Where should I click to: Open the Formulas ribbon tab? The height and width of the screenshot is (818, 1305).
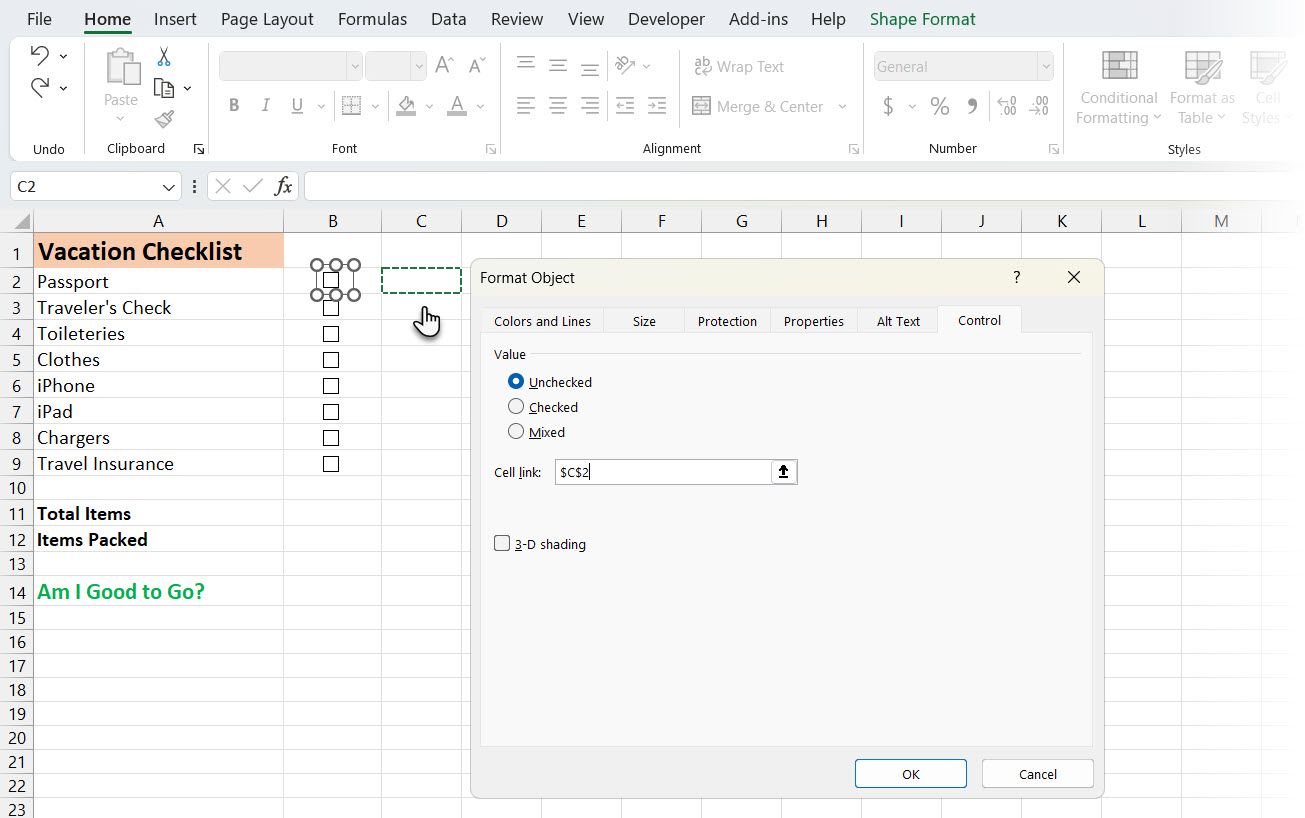coord(372,19)
